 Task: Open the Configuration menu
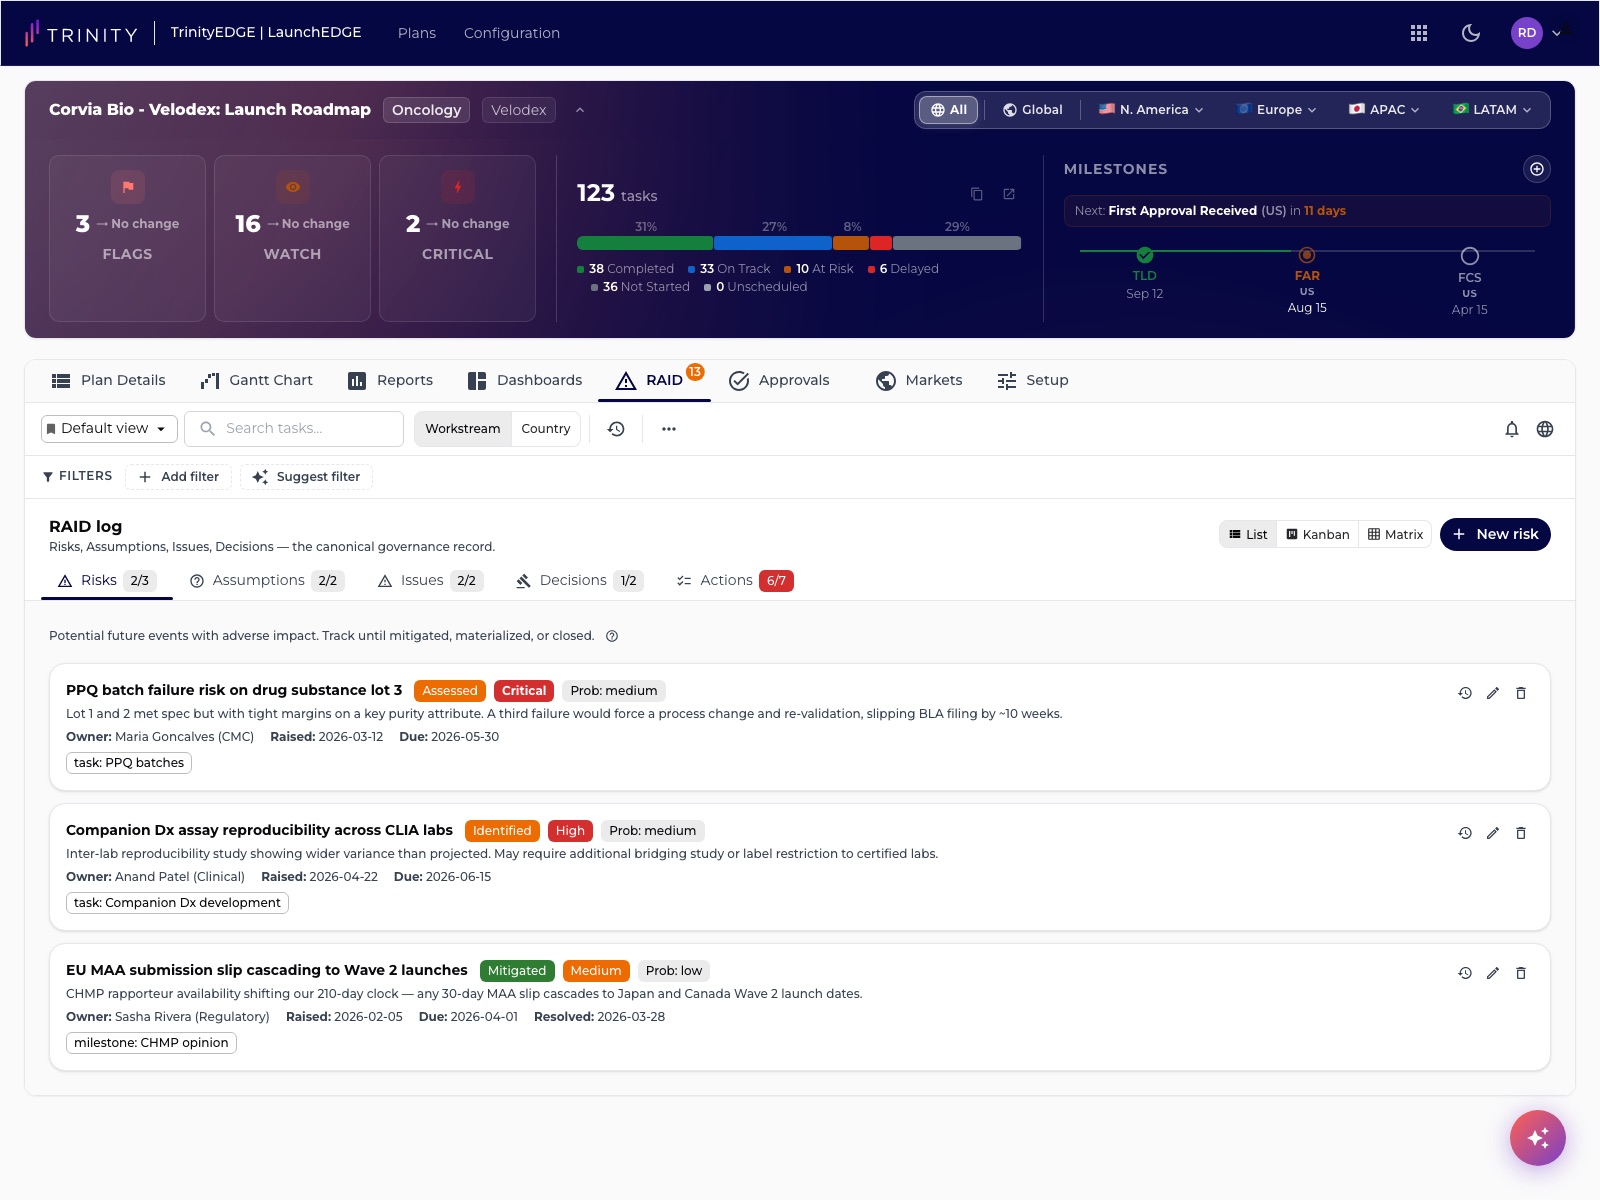tap(512, 33)
